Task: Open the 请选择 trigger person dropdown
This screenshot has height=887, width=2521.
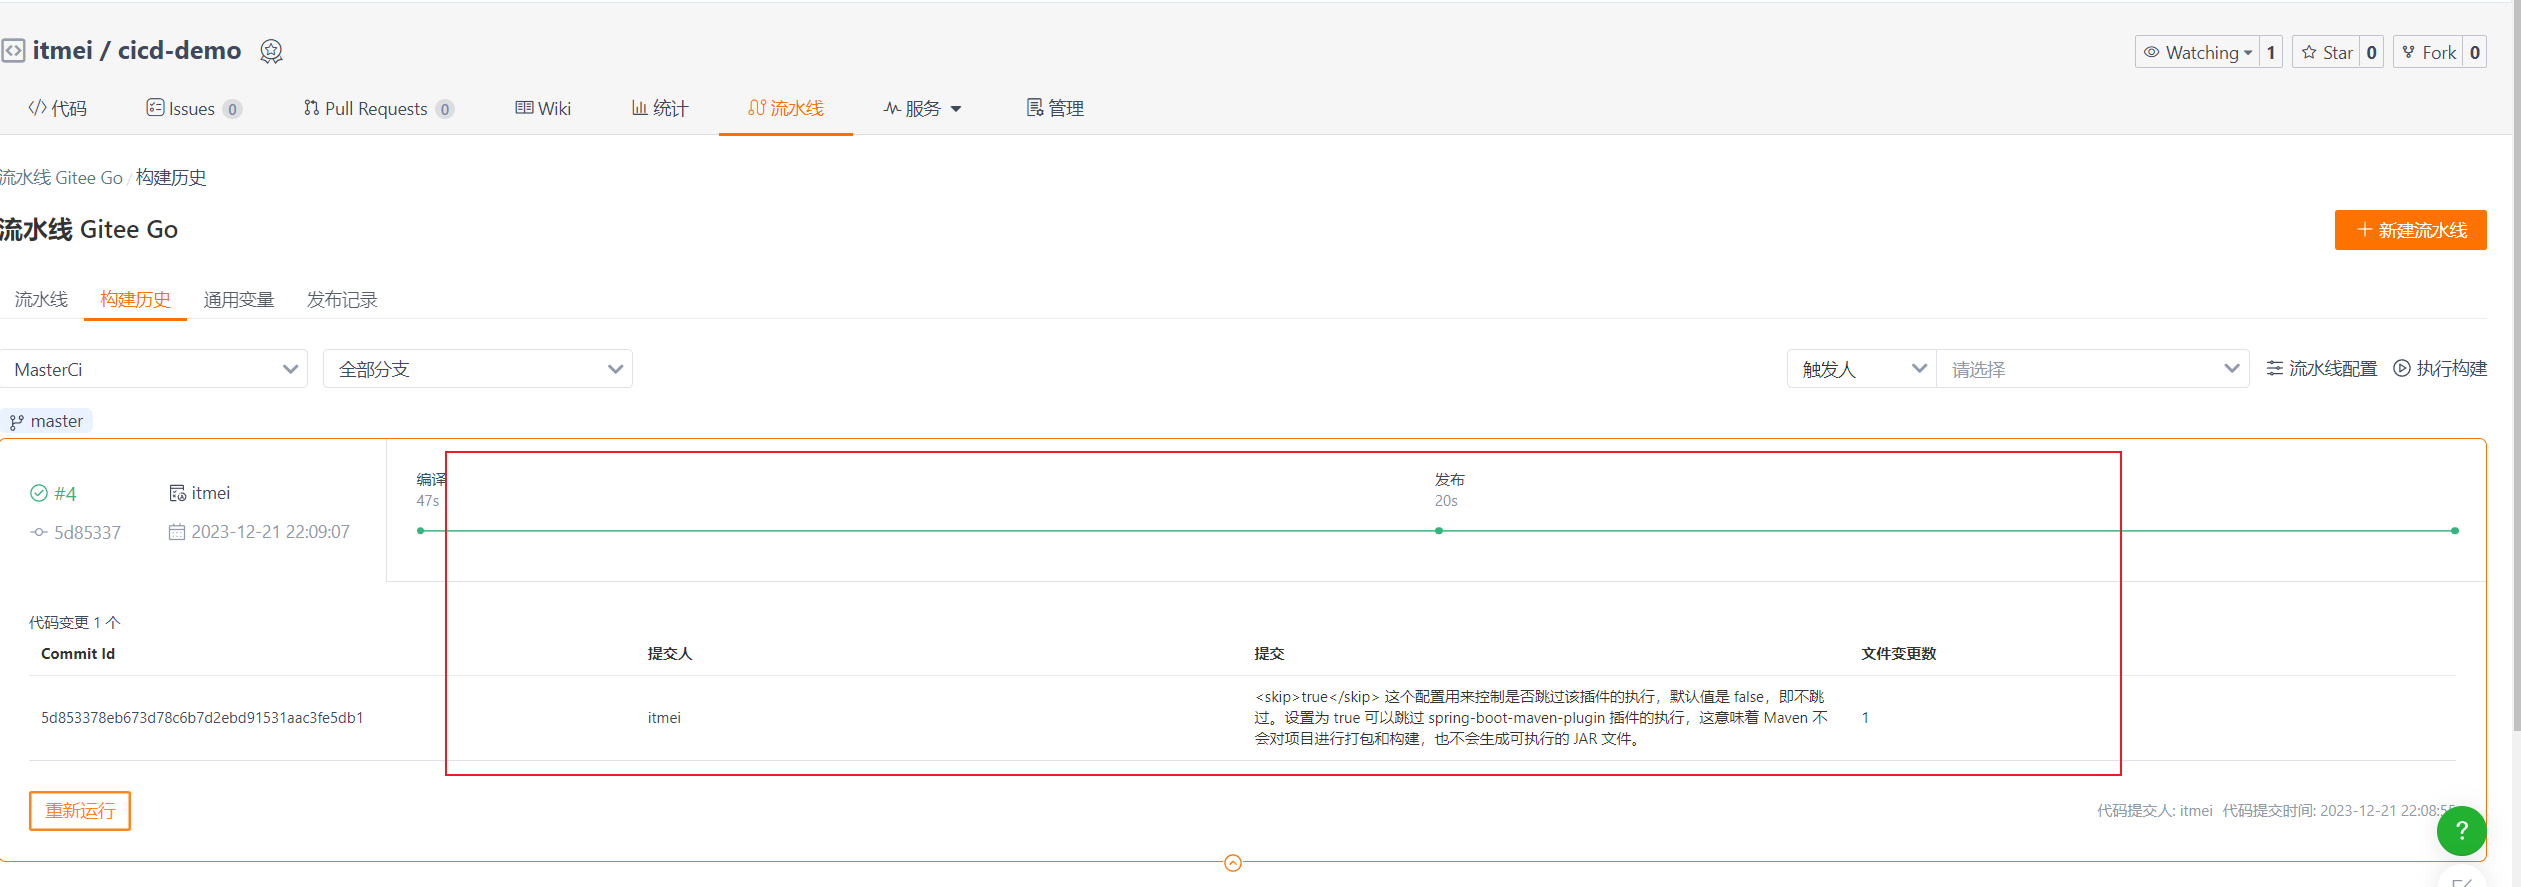Action: click(x=2093, y=369)
